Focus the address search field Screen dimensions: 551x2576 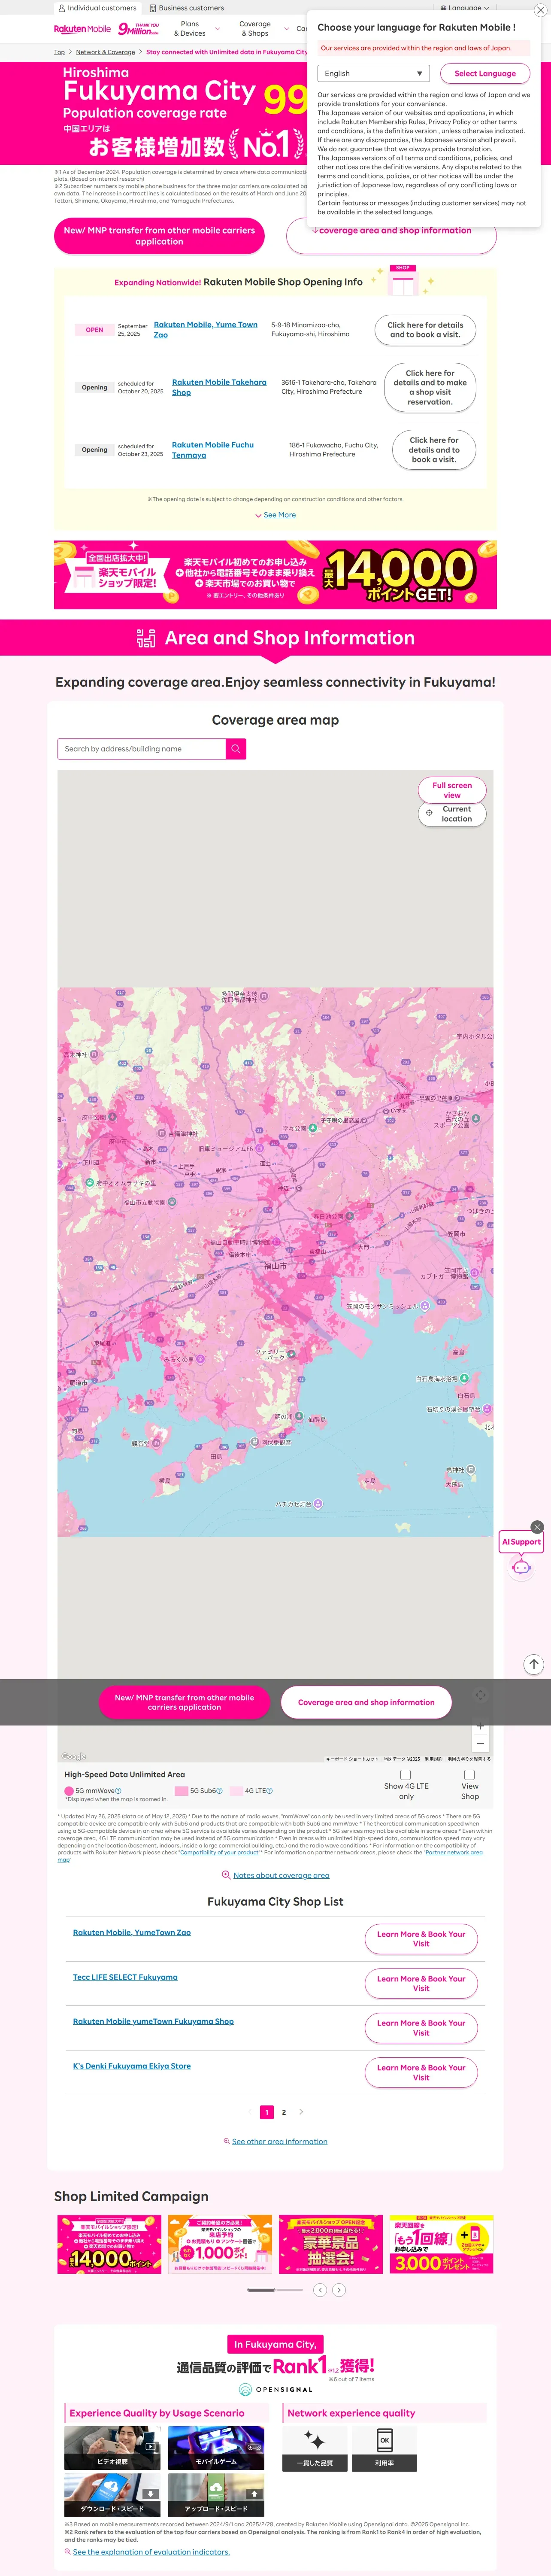coord(141,749)
